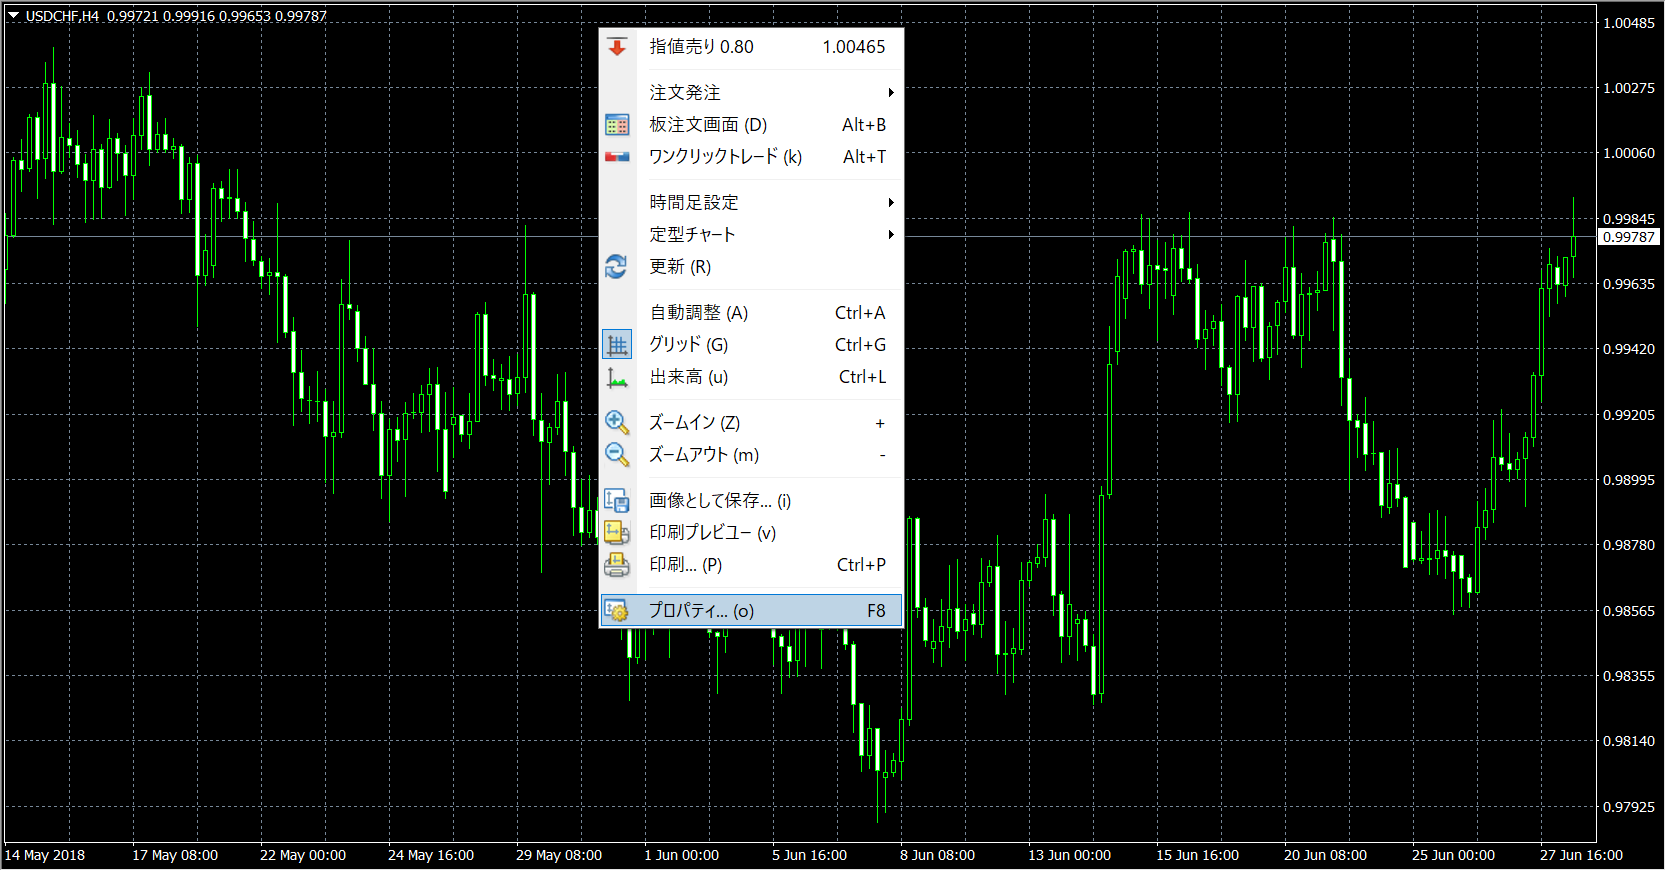Click the current price label 0.99787

tap(1629, 237)
